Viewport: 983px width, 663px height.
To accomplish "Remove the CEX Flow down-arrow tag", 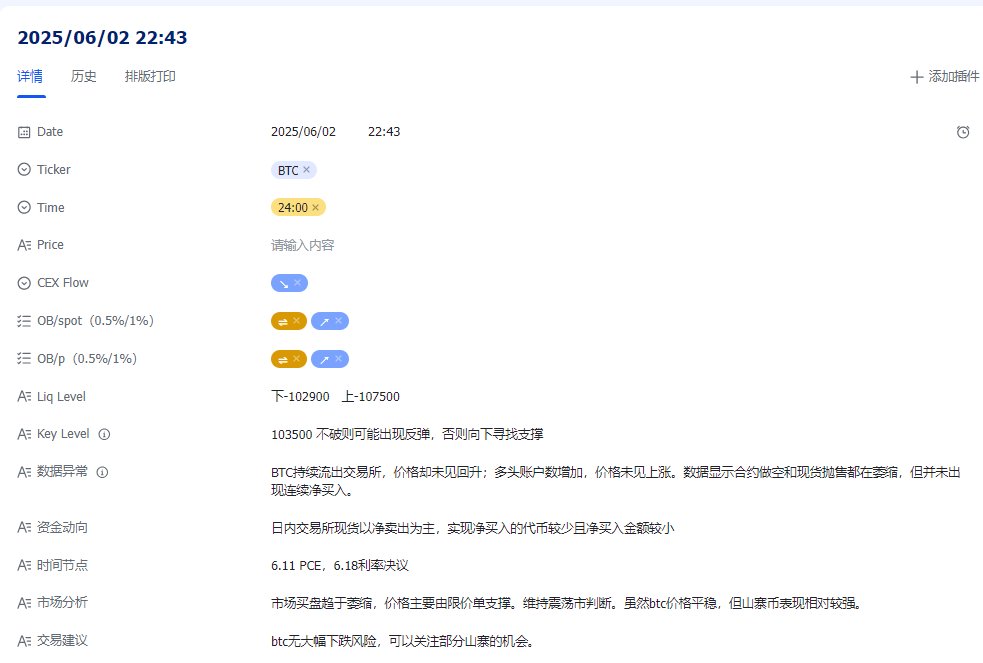I will (298, 283).
